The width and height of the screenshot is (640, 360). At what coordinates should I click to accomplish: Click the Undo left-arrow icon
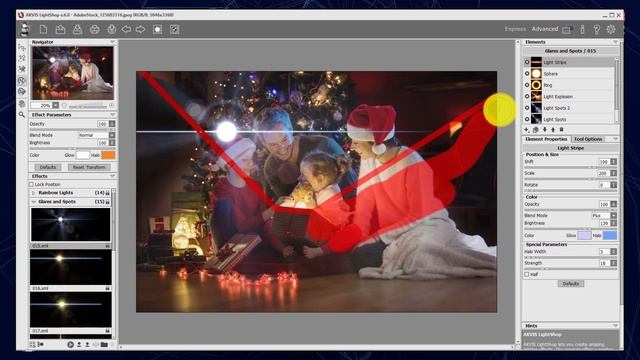pyautogui.click(x=126, y=29)
